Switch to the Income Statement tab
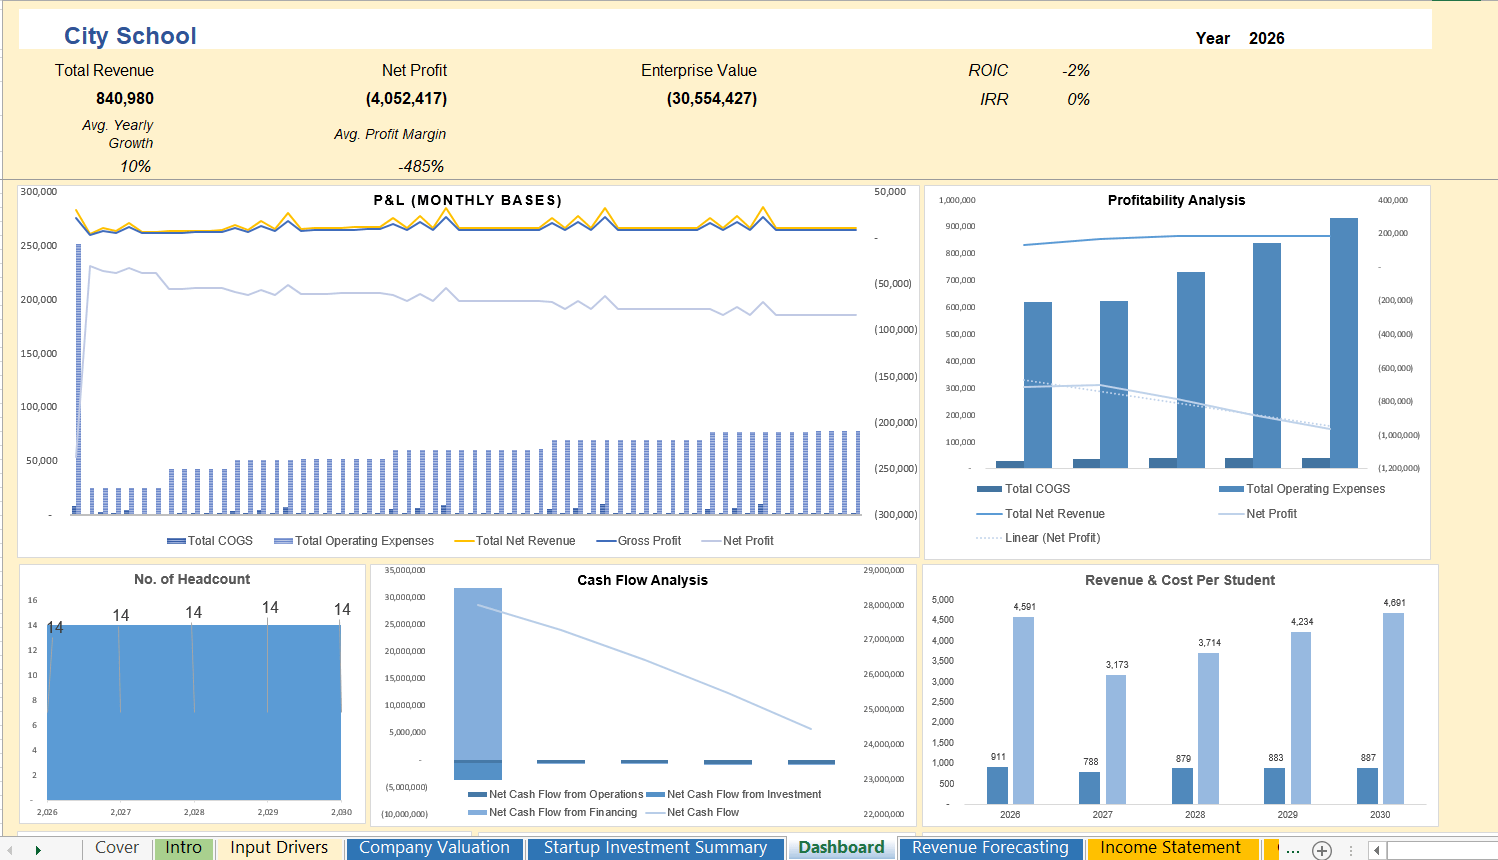 pos(1171,847)
